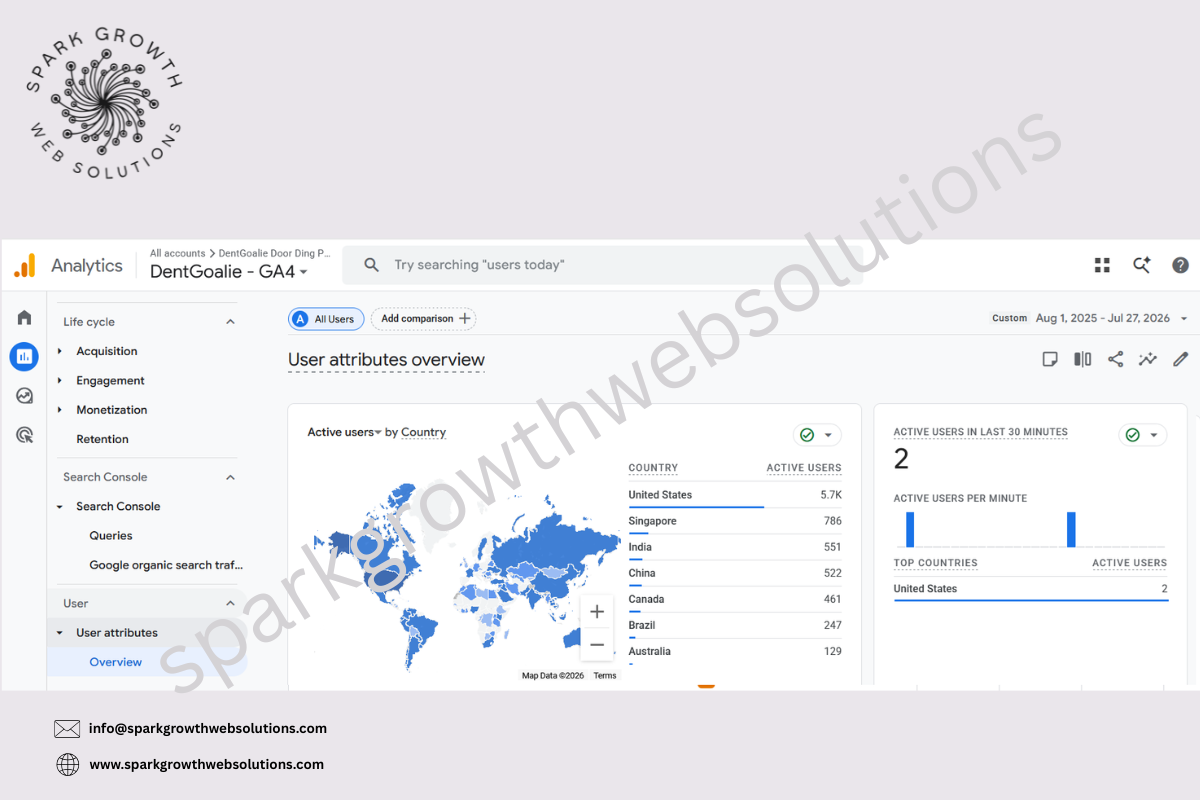Collapse the User section chevron
Viewport: 1200px width, 800px height.
pyautogui.click(x=230, y=603)
